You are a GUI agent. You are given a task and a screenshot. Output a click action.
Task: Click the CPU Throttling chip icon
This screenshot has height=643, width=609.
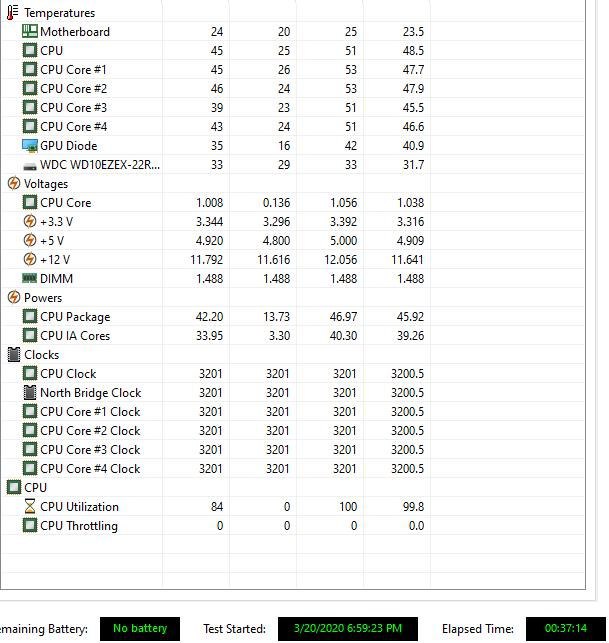[30, 525]
